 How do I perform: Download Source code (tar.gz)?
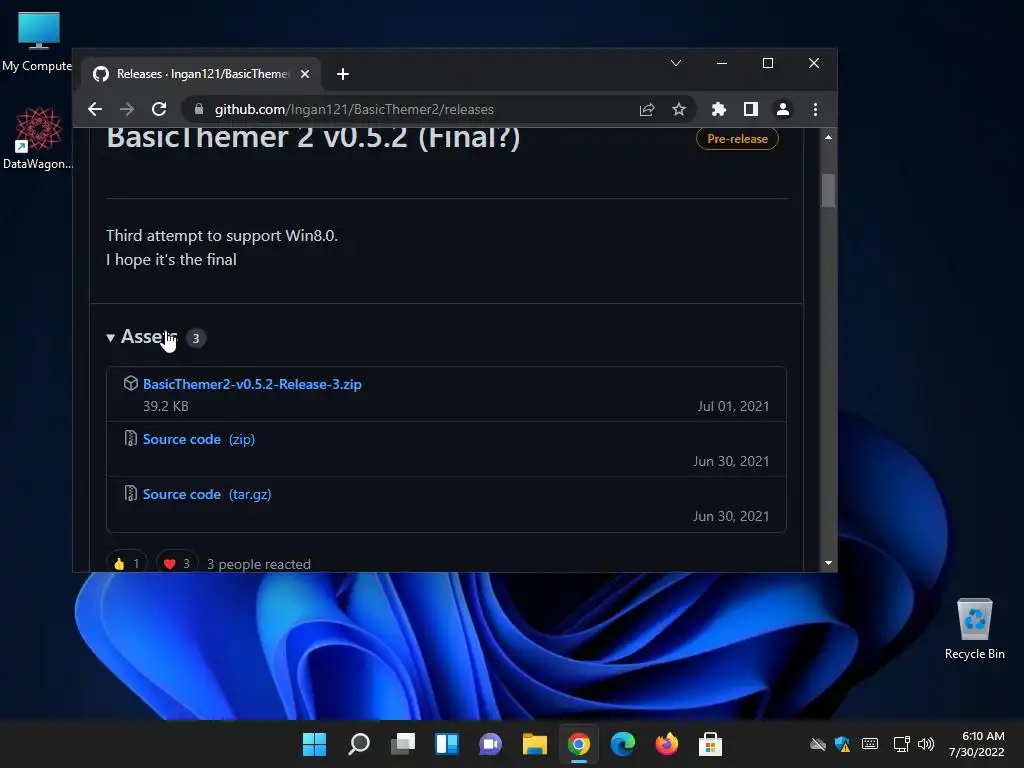coord(207,494)
